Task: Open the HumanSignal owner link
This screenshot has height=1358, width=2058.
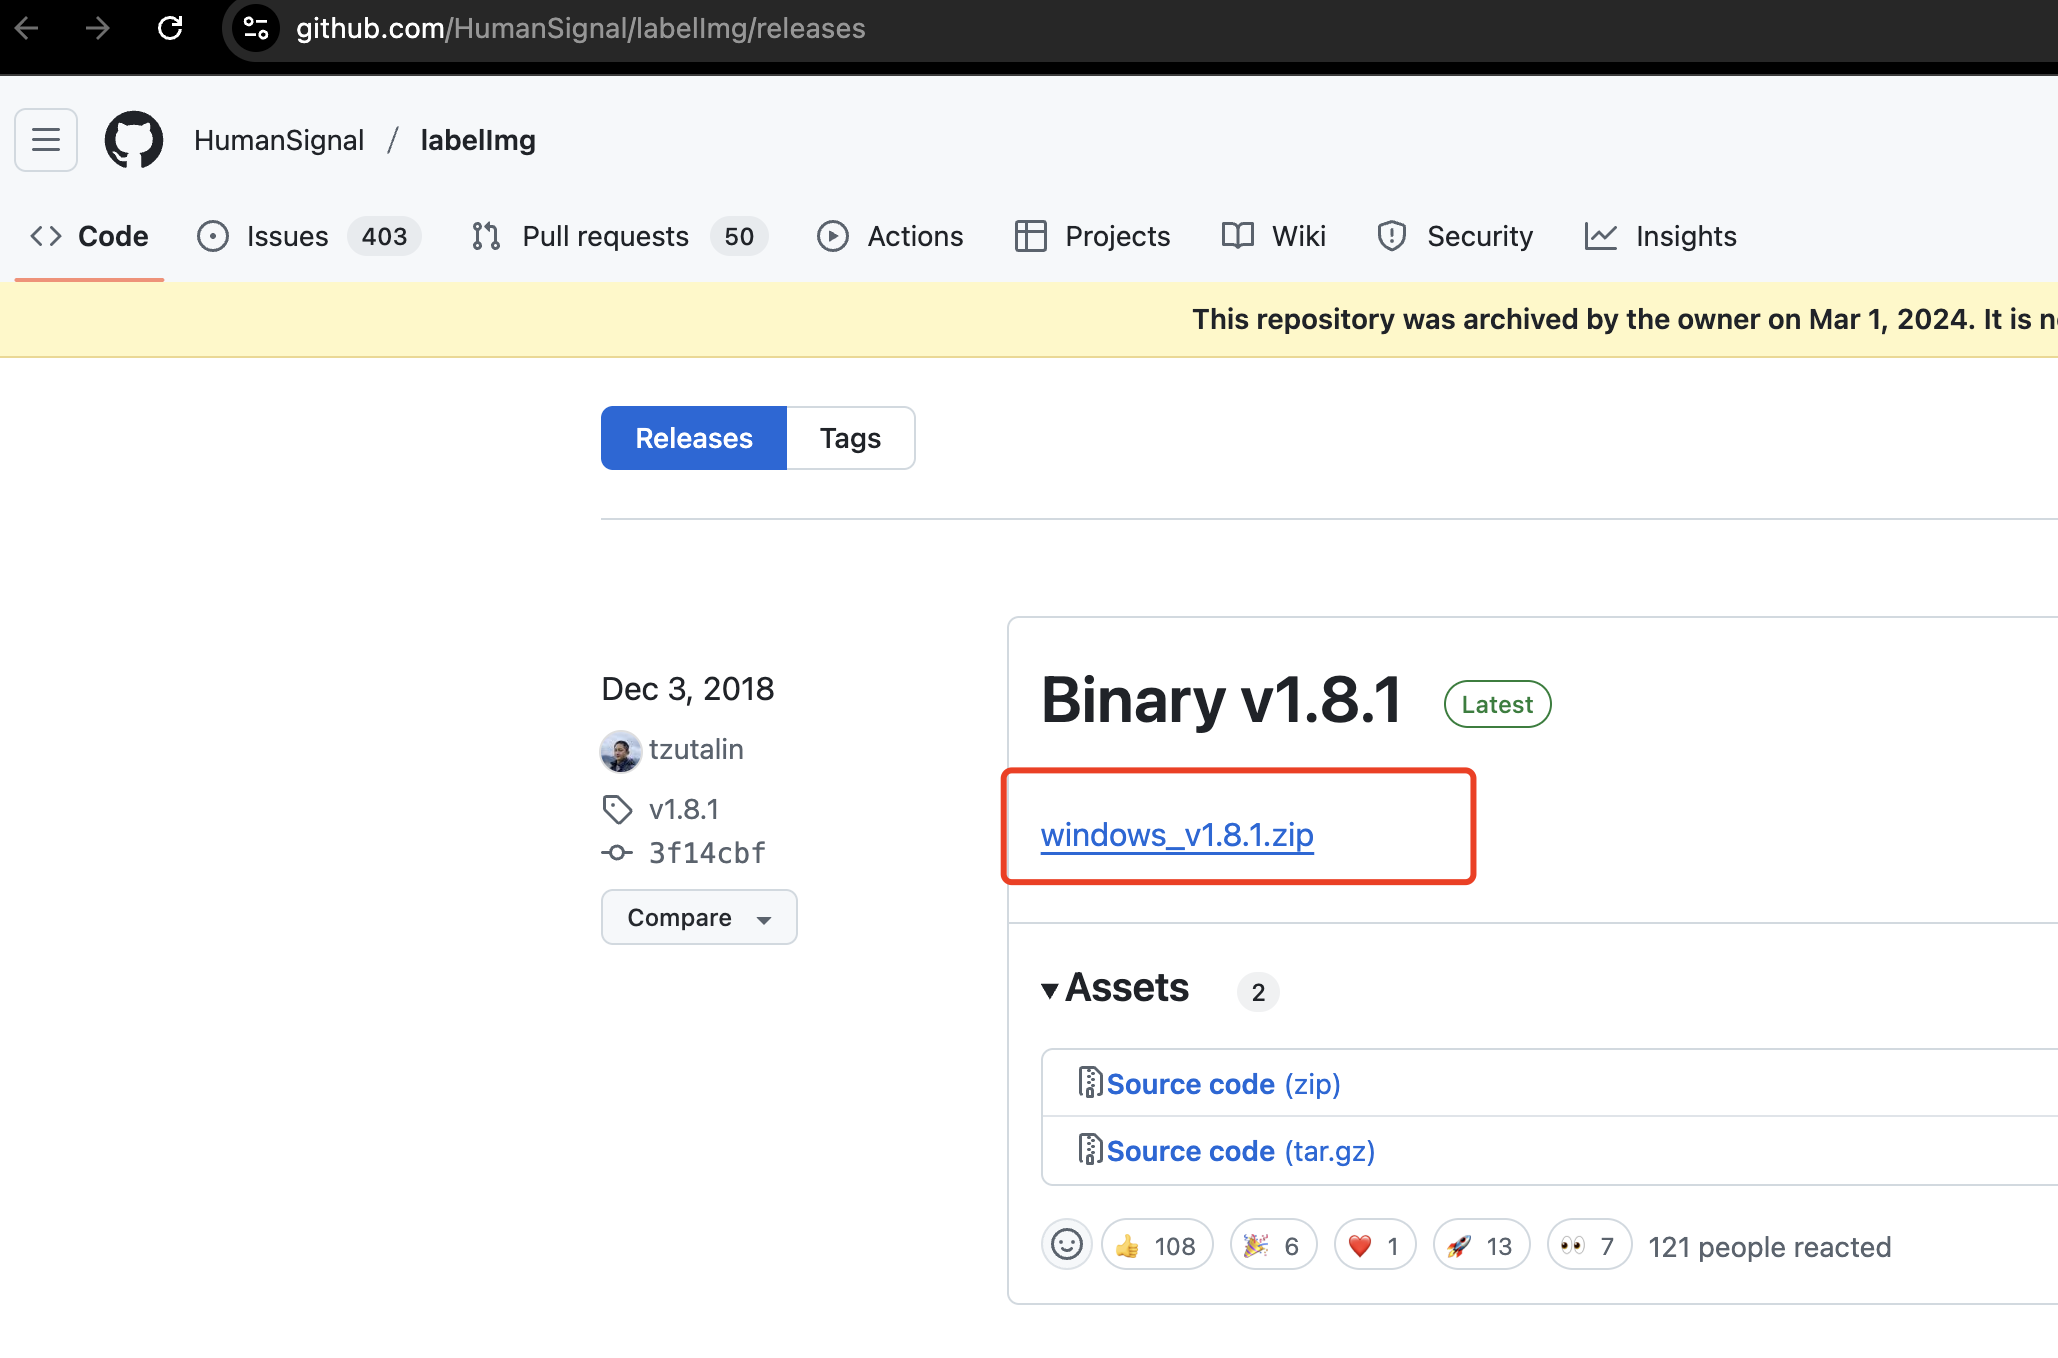Action: coord(279,140)
